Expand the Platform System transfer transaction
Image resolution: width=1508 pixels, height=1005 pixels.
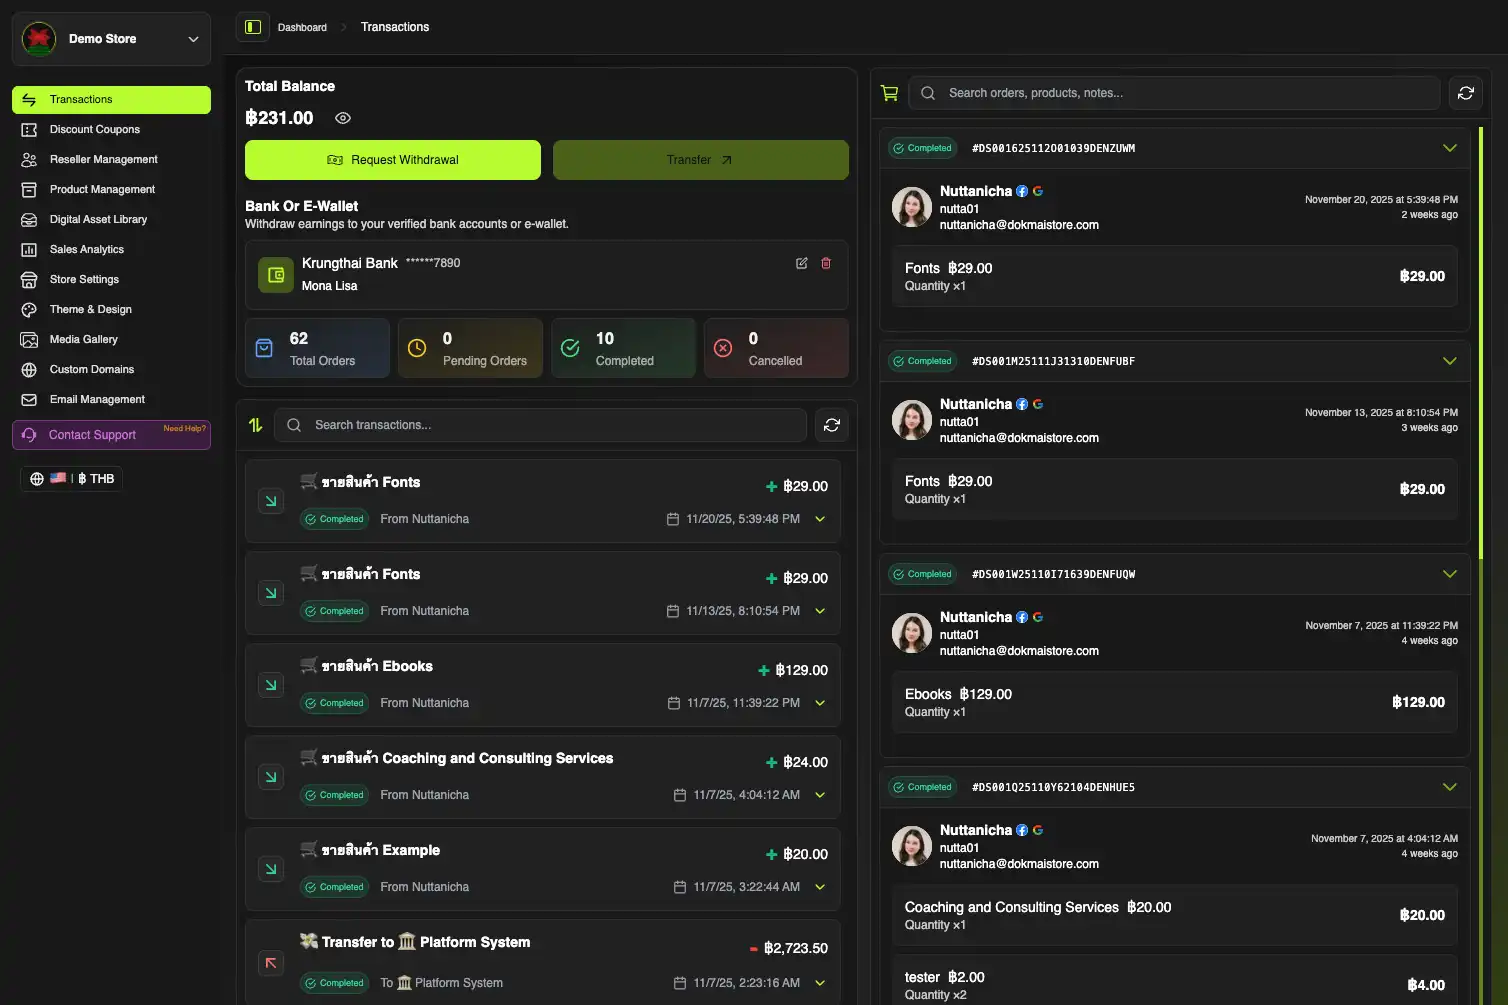tap(820, 983)
